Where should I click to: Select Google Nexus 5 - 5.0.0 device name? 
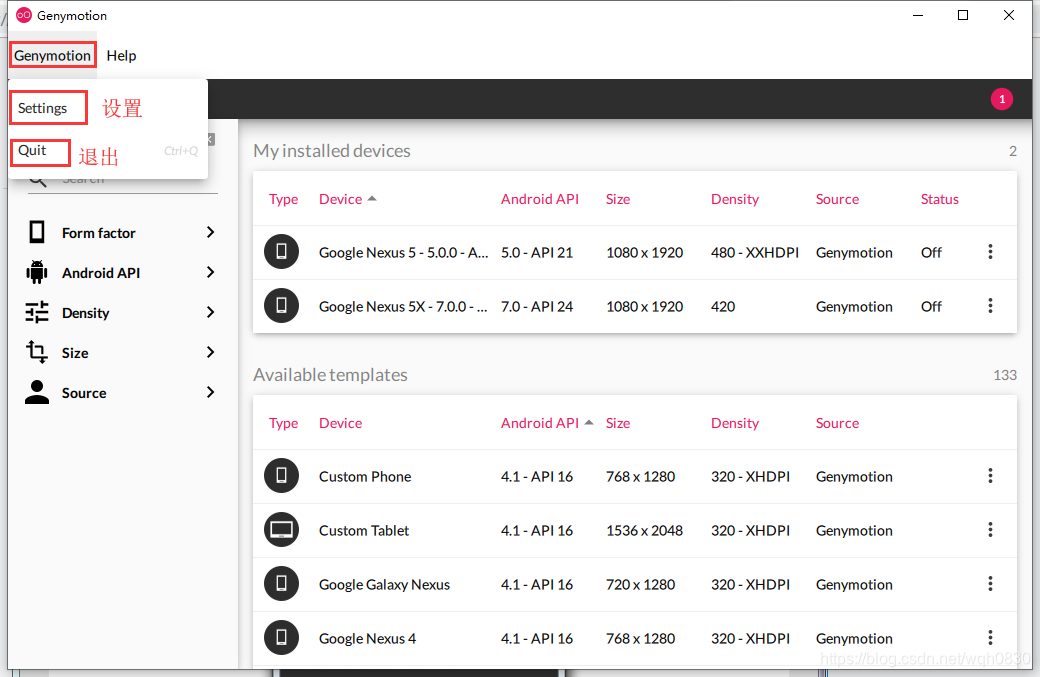pos(403,253)
